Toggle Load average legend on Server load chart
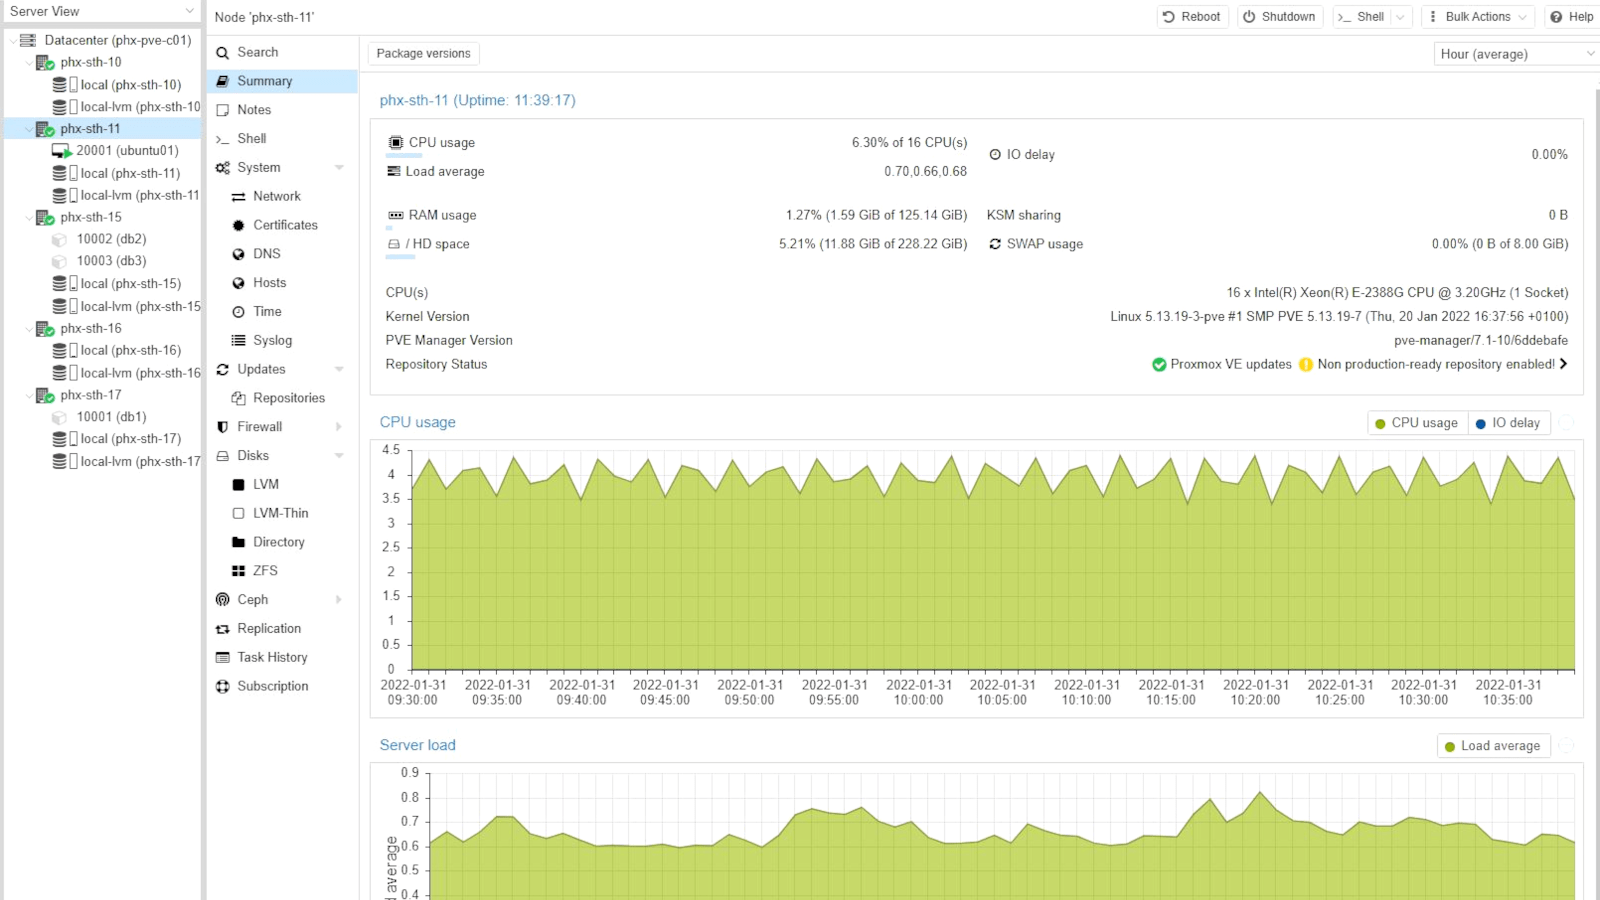 tap(1493, 745)
